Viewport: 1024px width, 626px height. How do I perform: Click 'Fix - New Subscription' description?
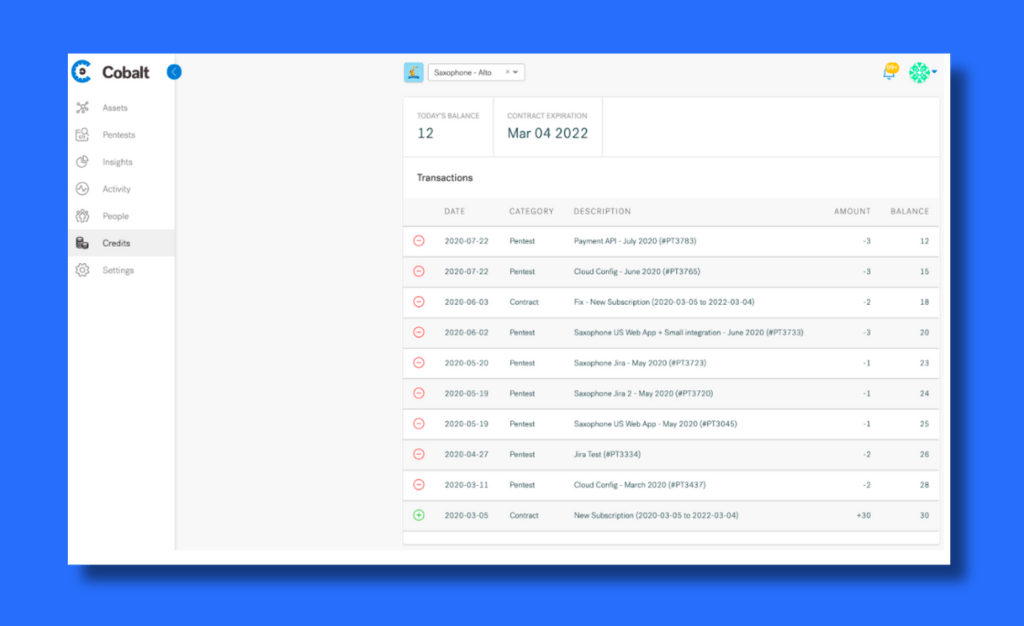tap(664, 302)
